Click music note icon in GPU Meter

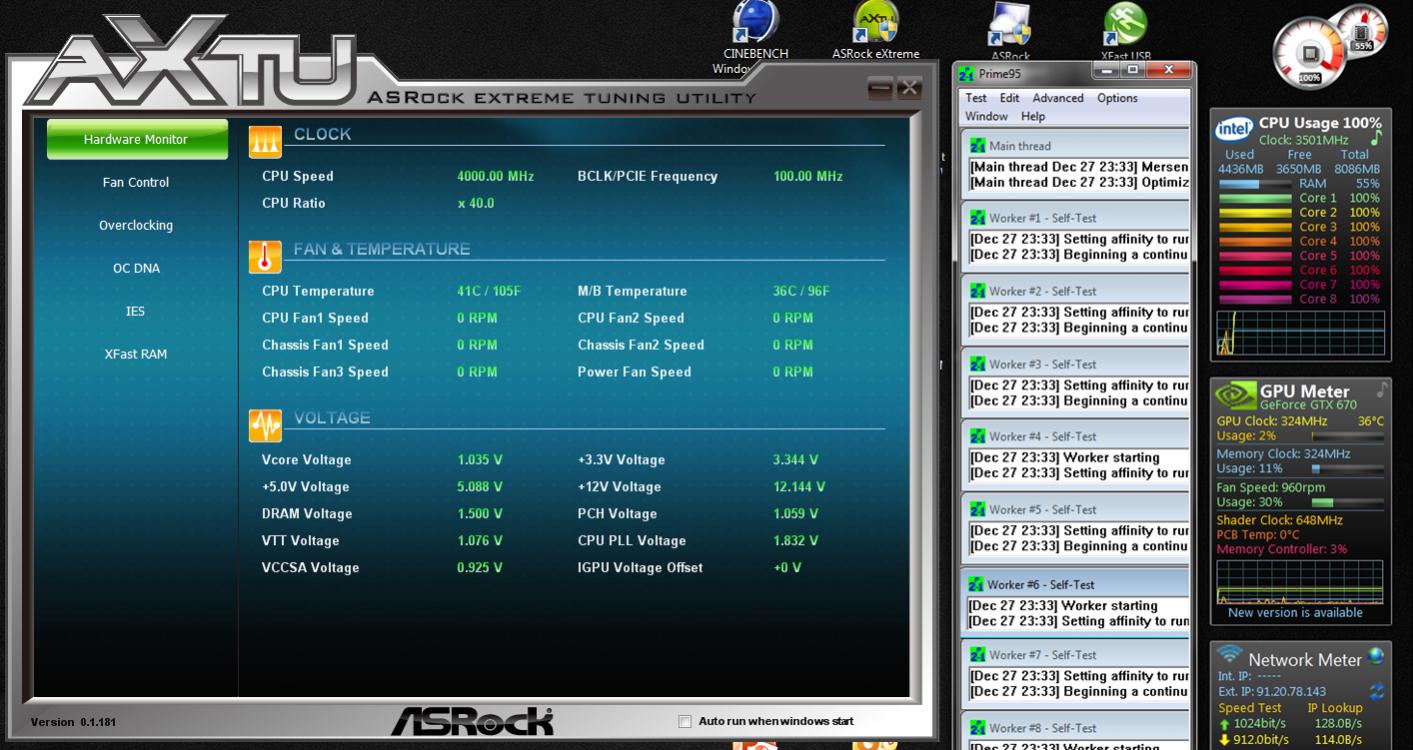tap(1382, 389)
